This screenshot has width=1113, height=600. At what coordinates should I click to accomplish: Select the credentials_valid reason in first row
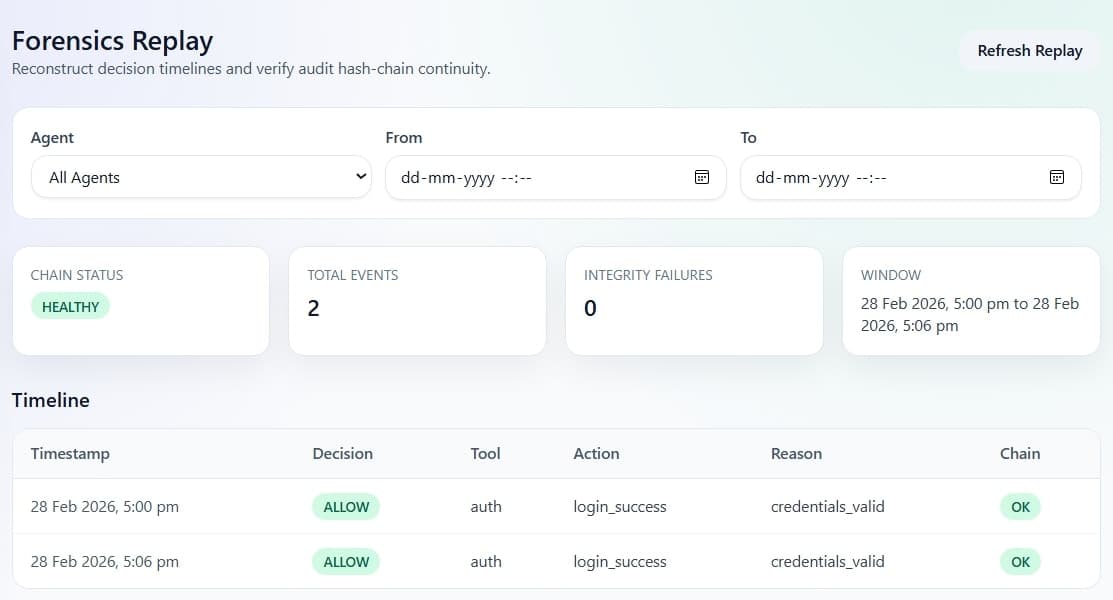827,506
